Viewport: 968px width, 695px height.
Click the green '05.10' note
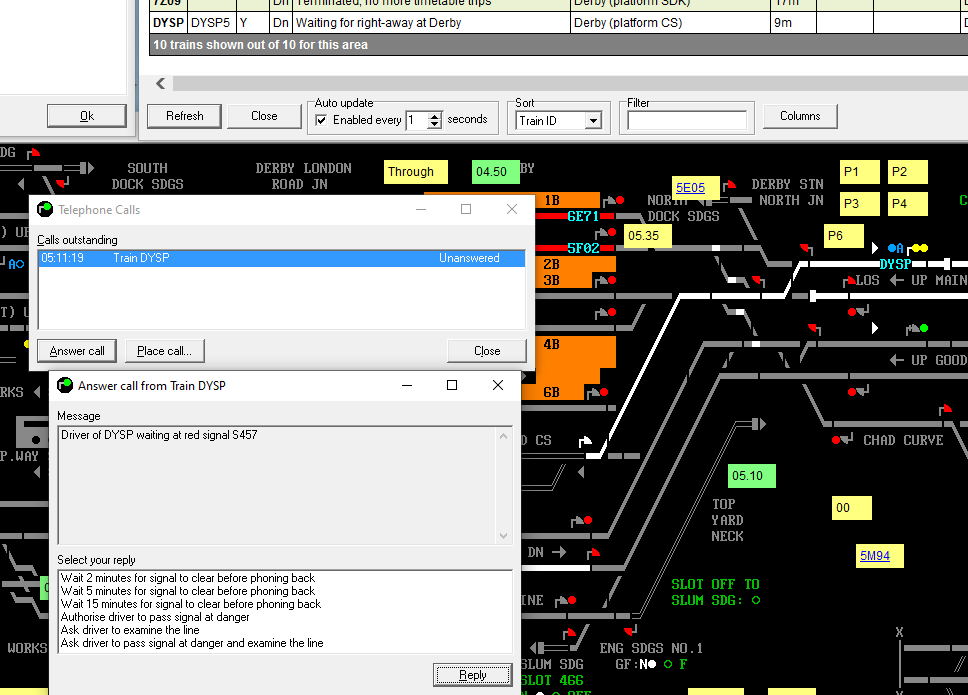tap(751, 476)
